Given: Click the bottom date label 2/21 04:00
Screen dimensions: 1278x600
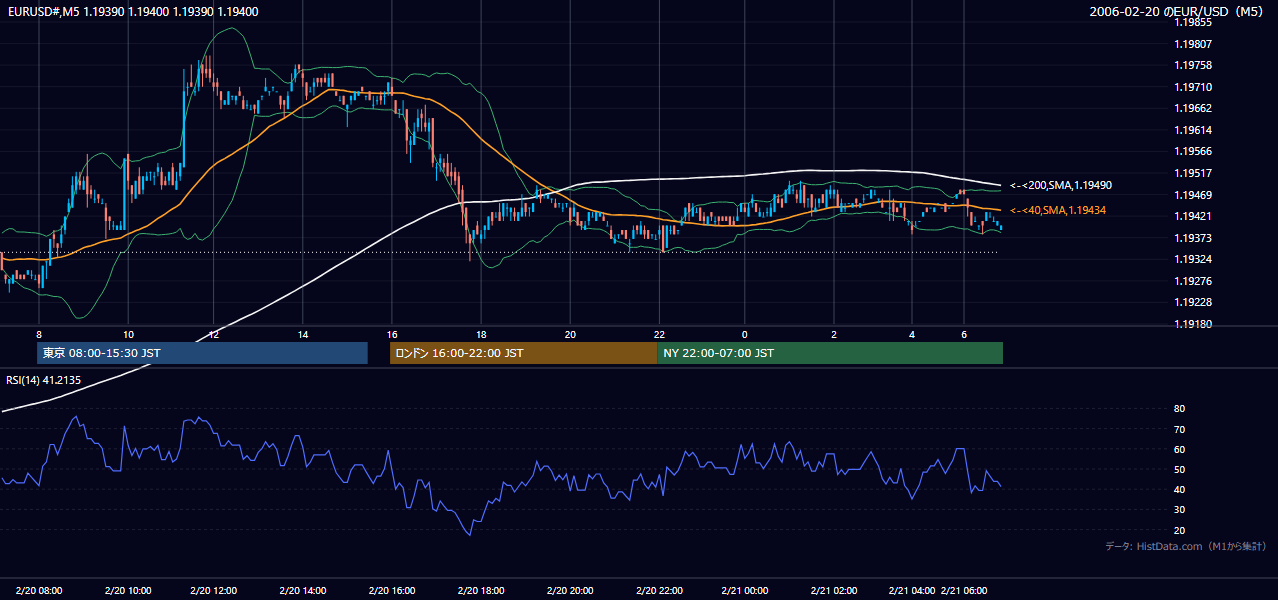Looking at the screenshot, I should [x=912, y=591].
